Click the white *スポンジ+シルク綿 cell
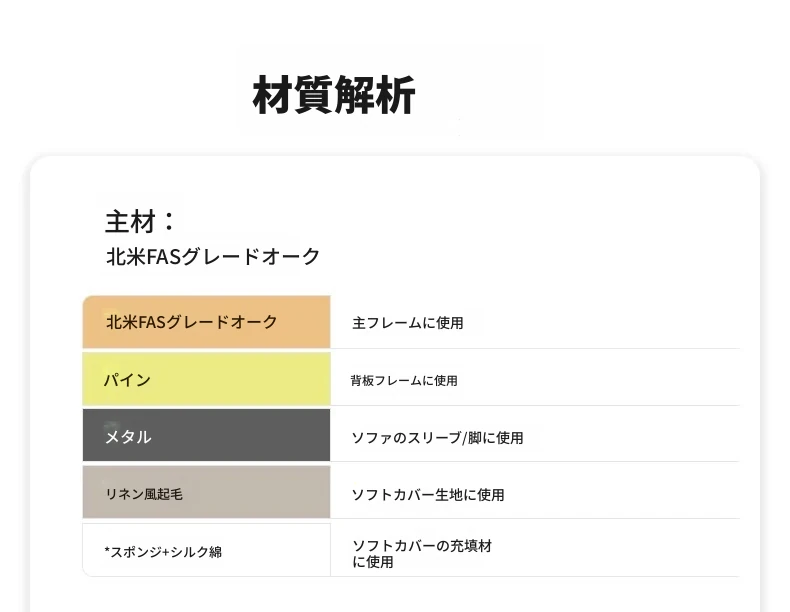The height and width of the screenshot is (612, 790). [x=207, y=550]
